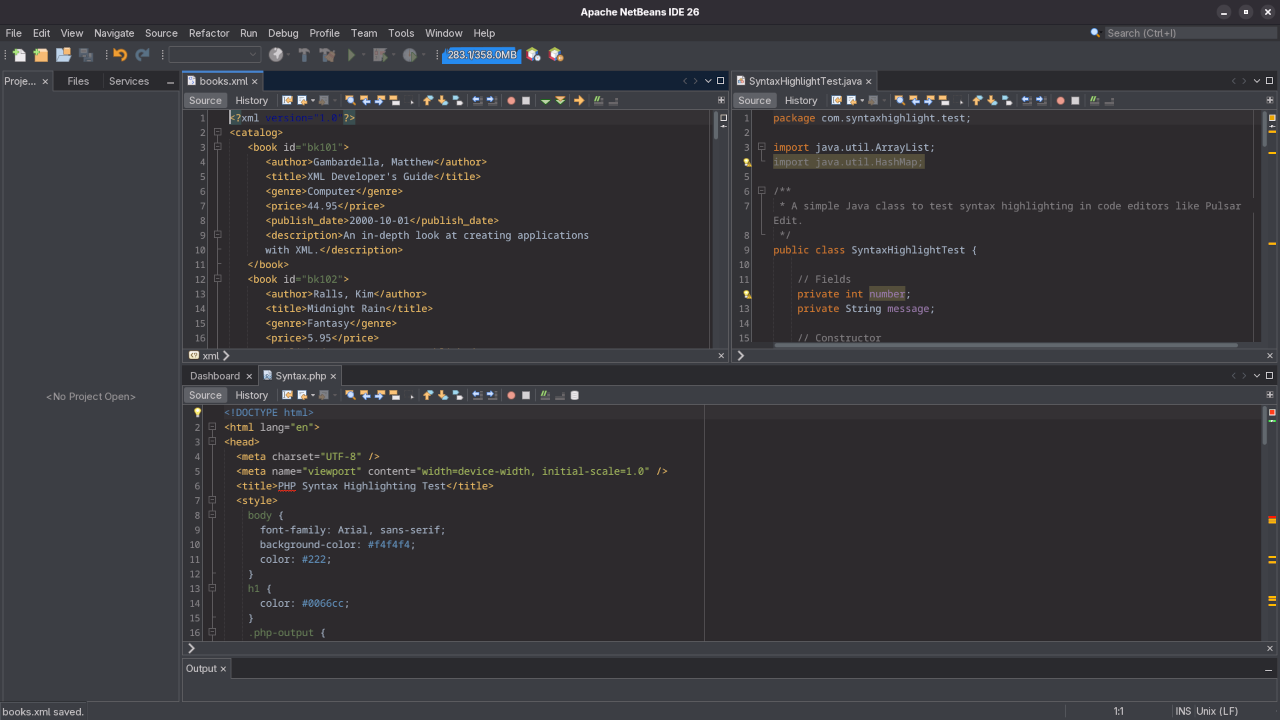Click the Undo arrow in main toolbar

tap(120, 55)
